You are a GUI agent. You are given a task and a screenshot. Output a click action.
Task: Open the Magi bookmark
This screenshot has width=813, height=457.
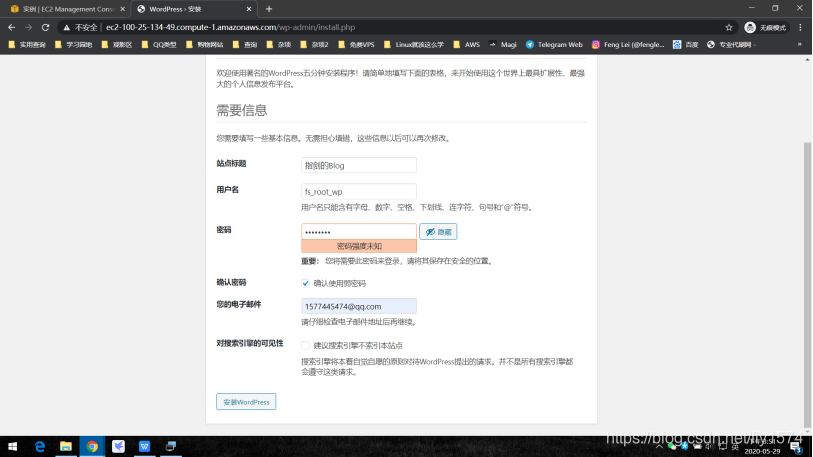(x=503, y=45)
